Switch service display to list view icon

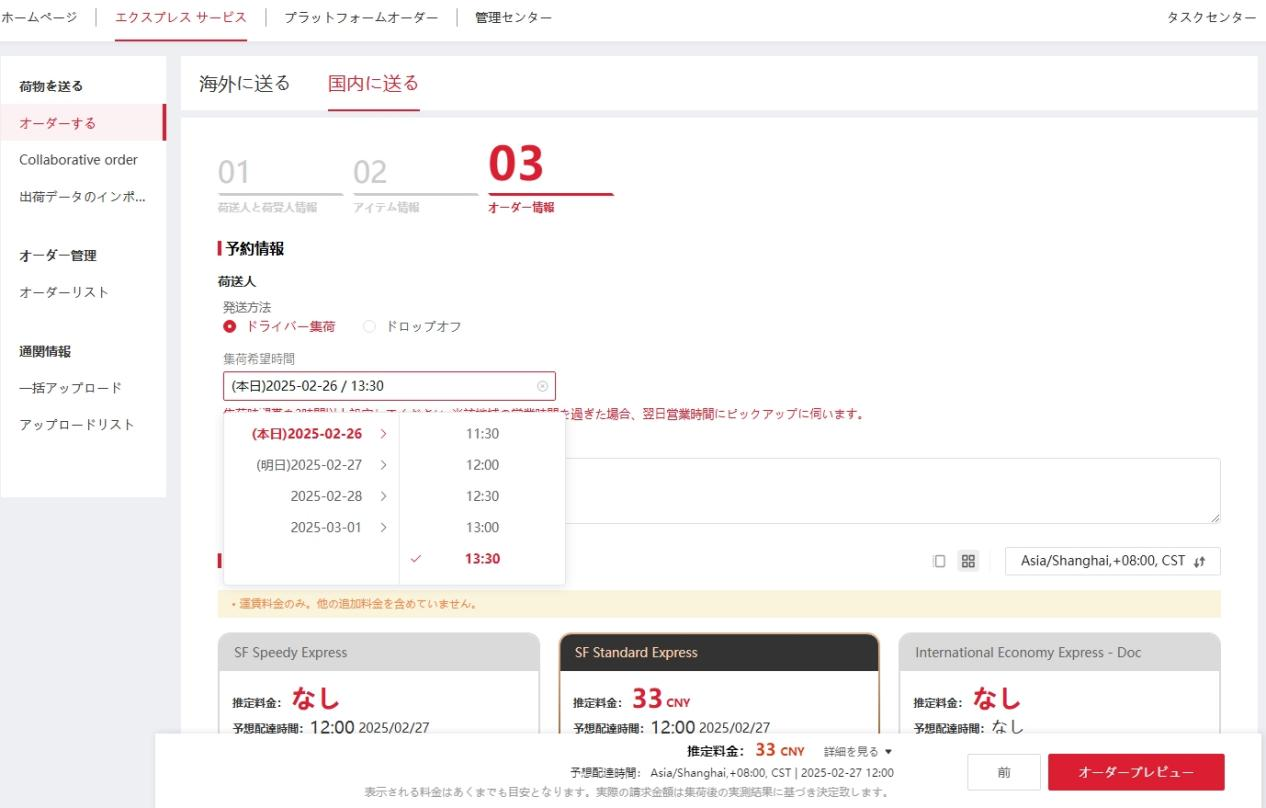pyautogui.click(x=938, y=561)
